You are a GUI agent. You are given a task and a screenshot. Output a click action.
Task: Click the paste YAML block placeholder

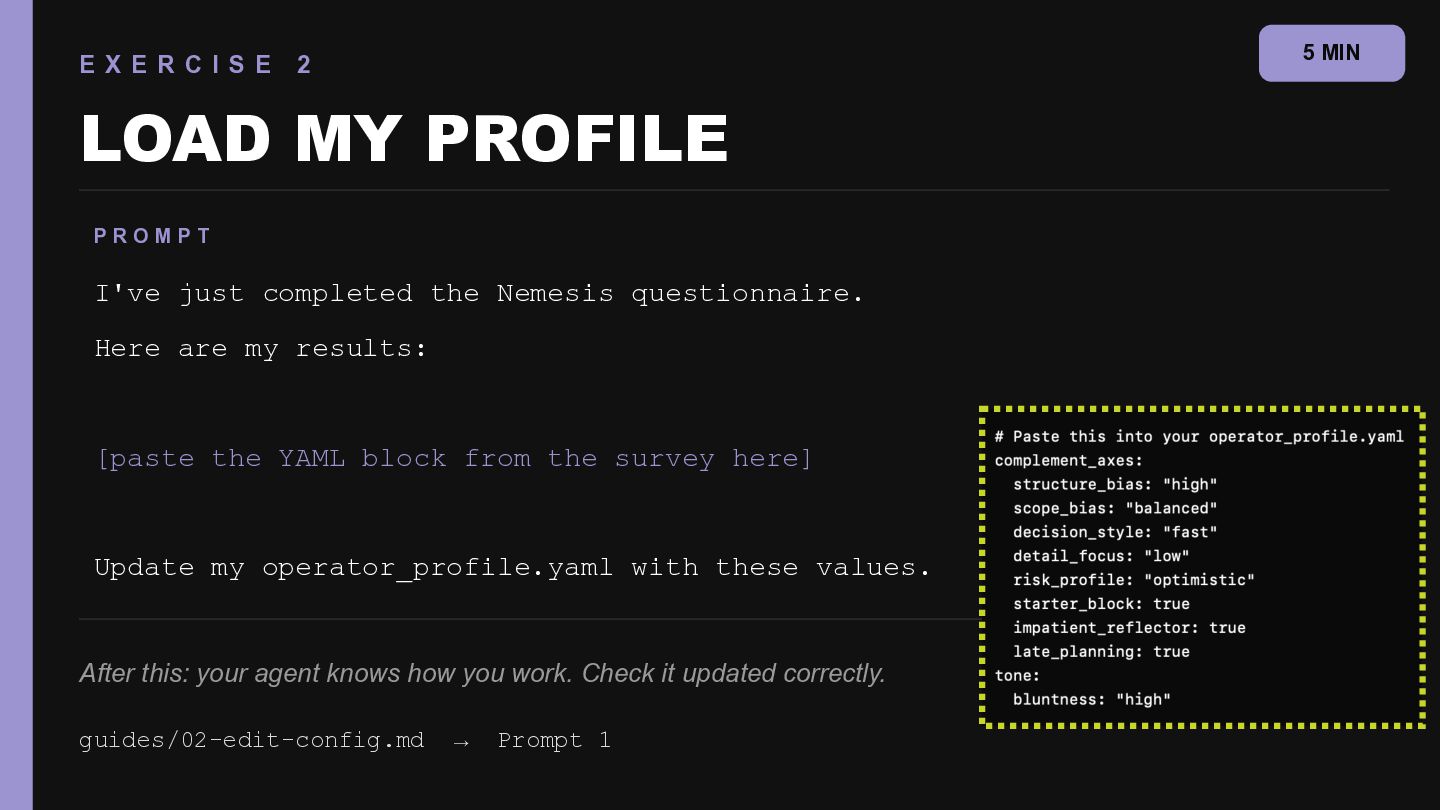click(x=454, y=458)
